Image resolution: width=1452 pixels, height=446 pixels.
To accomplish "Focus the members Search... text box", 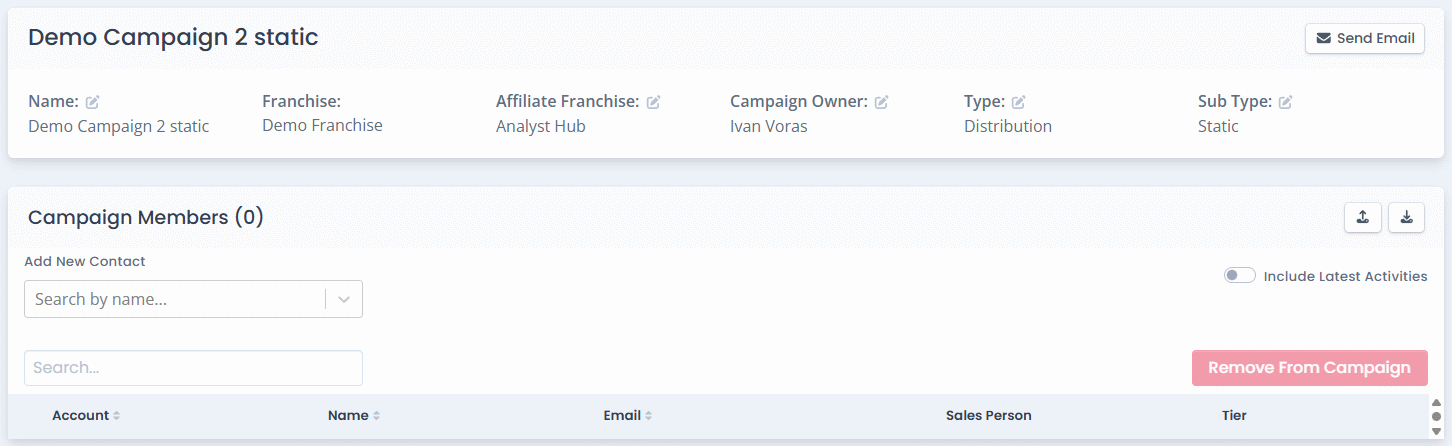I will coord(193,368).
